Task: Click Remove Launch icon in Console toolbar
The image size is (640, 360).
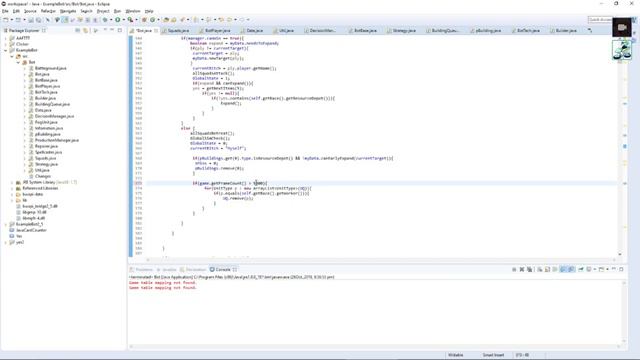Action: click(x=522, y=269)
